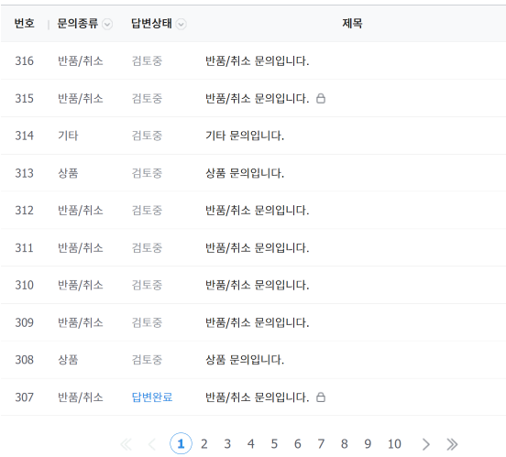This screenshot has width=506, height=457.
Task: Select page 10 in pagination
Action: (x=394, y=444)
